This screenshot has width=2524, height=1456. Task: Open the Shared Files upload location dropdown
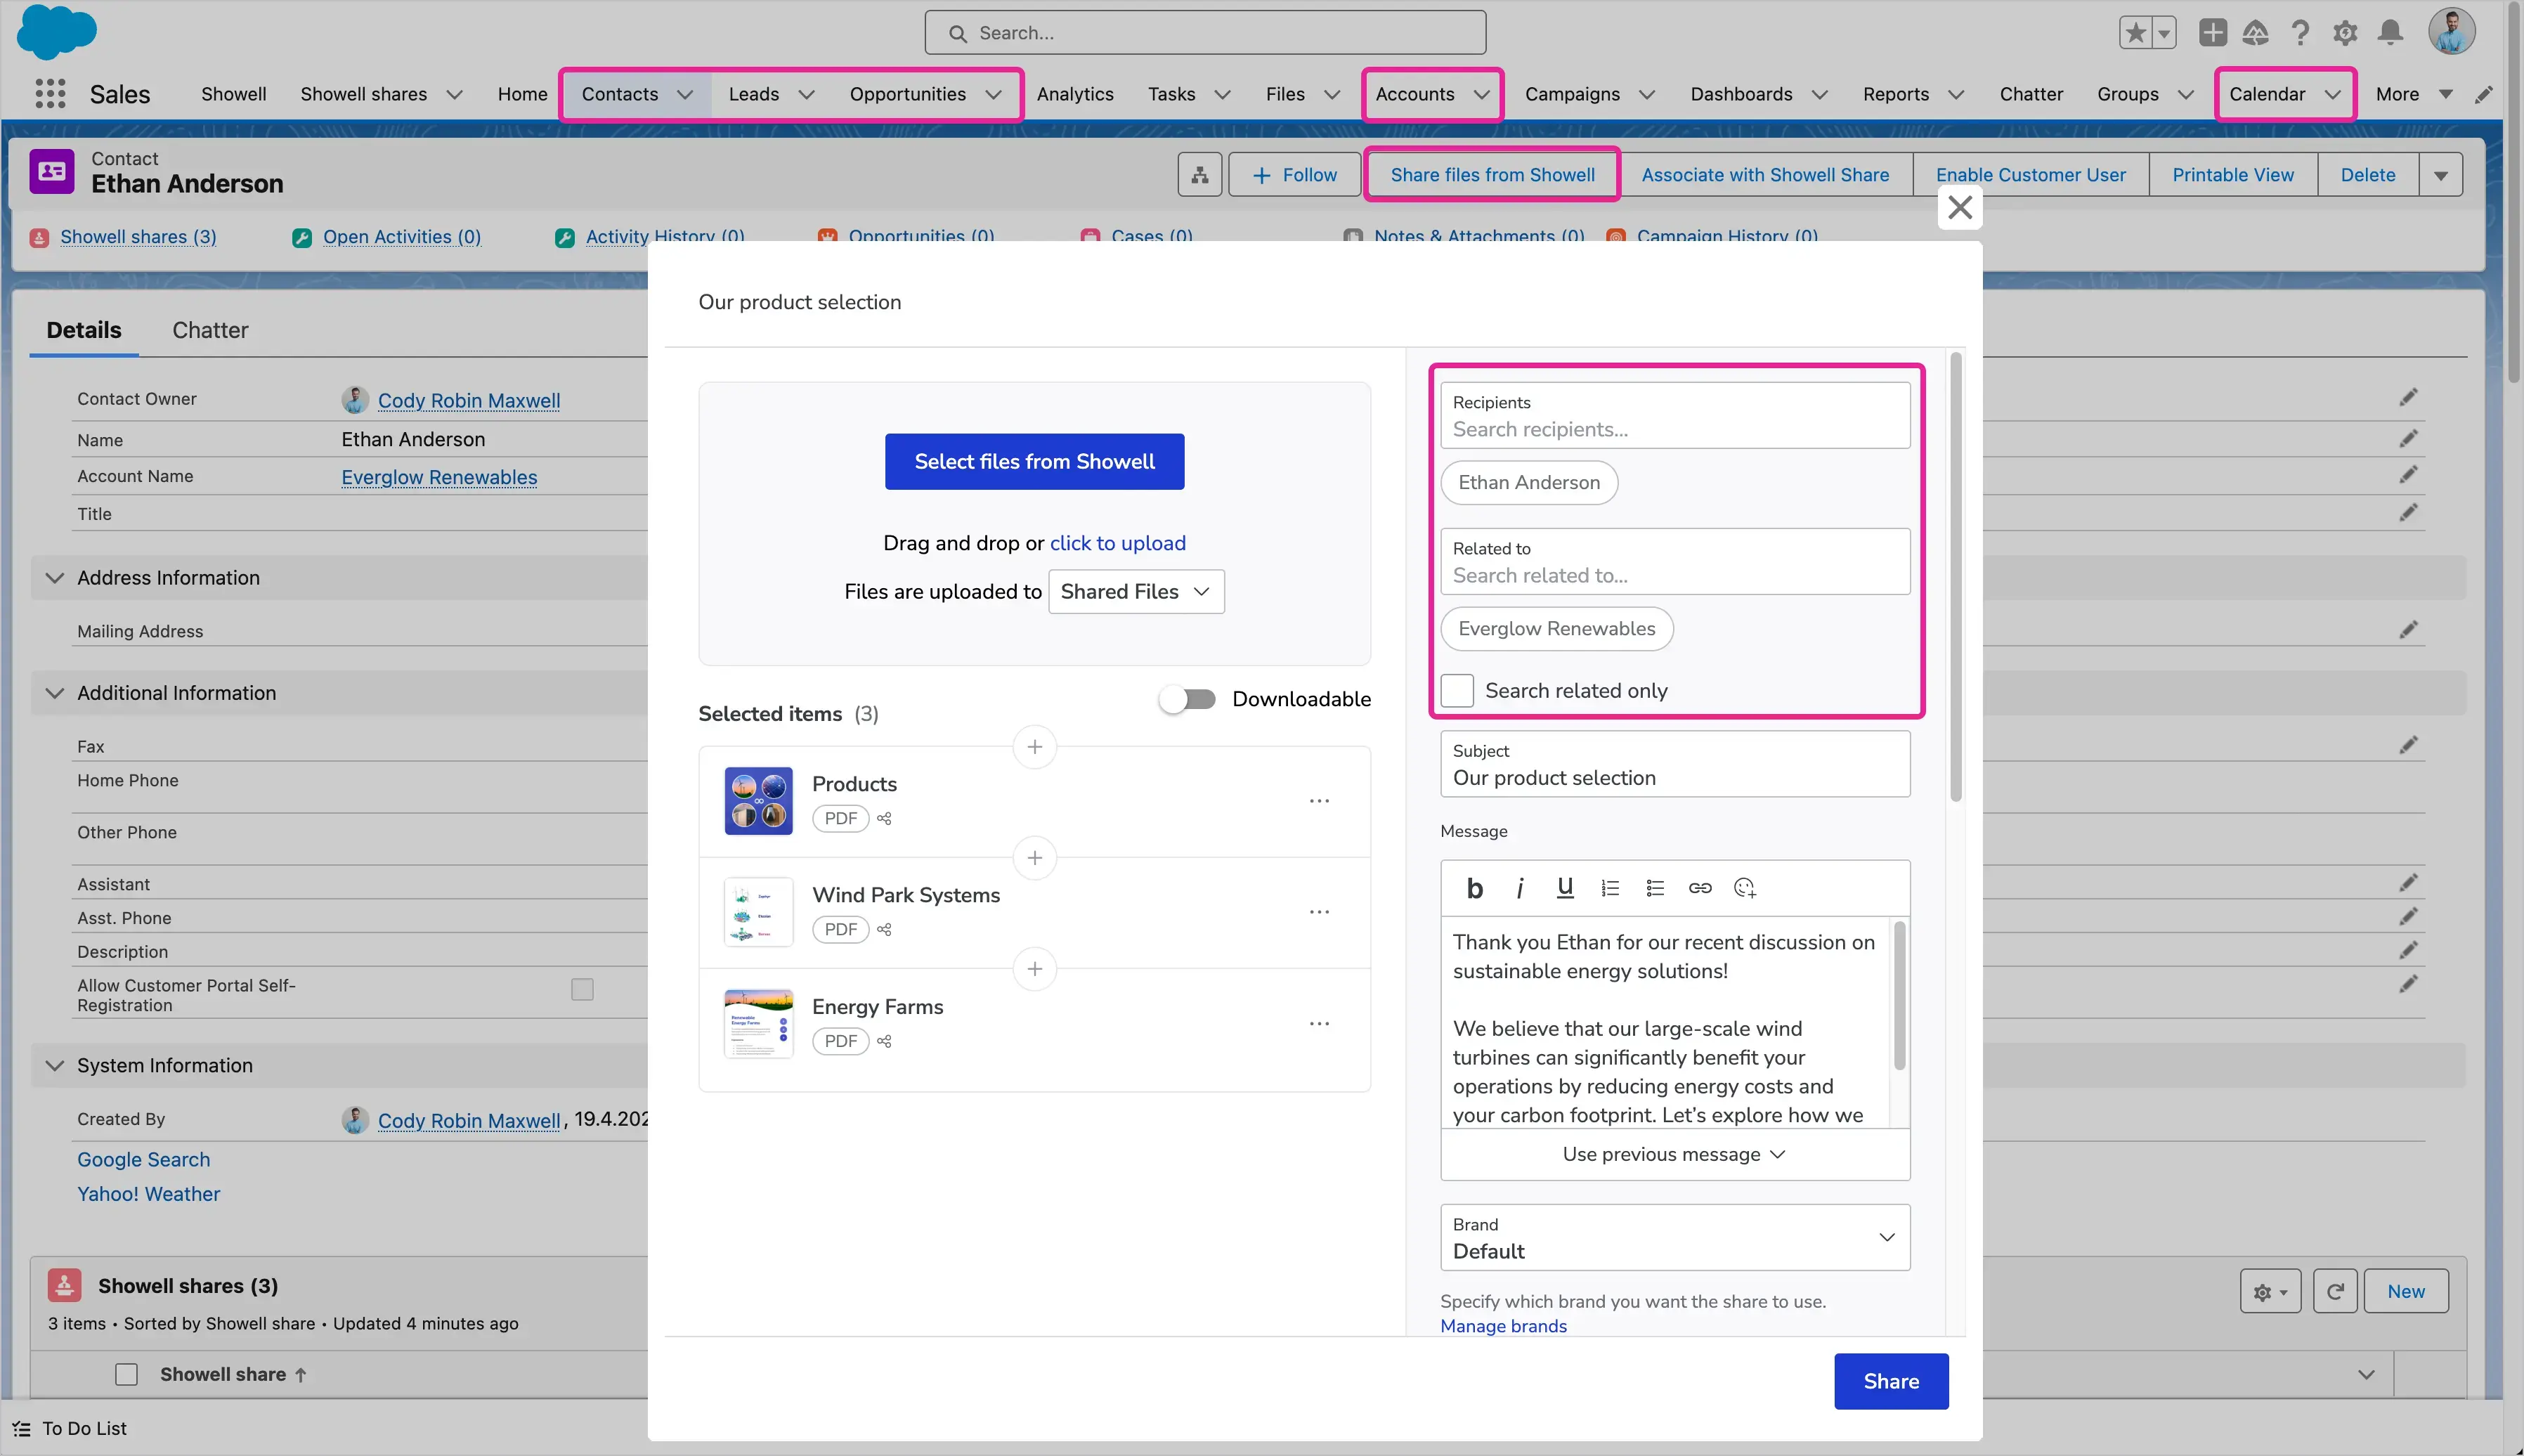coord(1136,591)
